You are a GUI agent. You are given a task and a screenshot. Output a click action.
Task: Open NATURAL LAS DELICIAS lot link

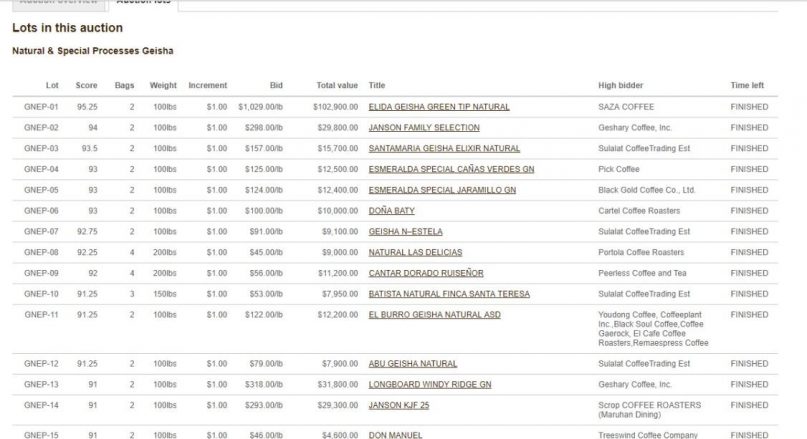pos(415,252)
